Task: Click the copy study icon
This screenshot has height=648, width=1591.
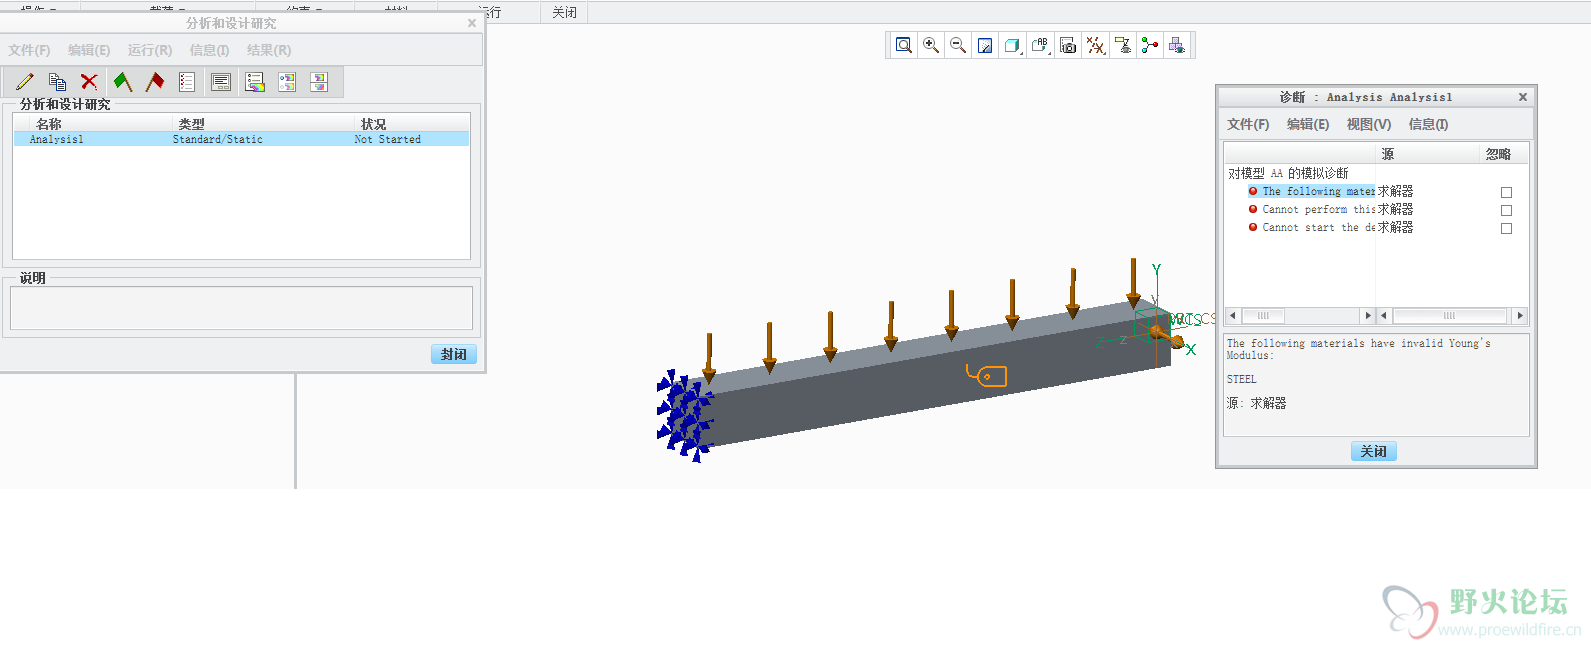Action: point(57,82)
